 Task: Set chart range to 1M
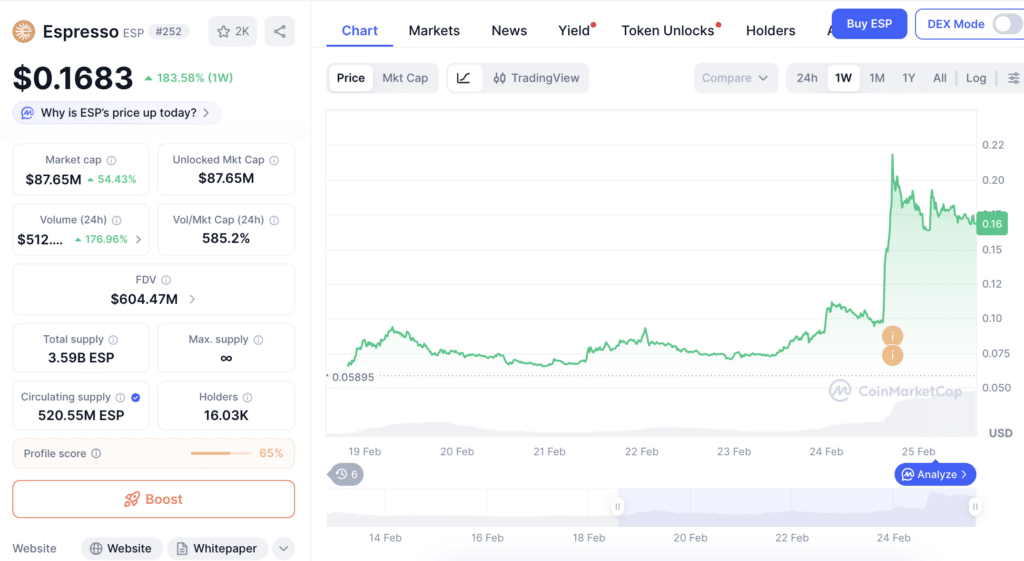pyautogui.click(x=877, y=78)
